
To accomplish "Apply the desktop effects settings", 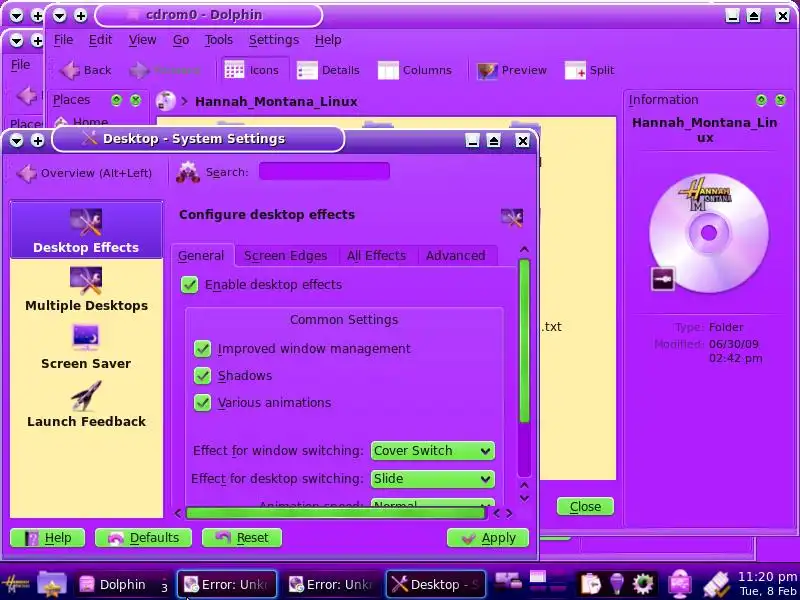I will (x=488, y=538).
